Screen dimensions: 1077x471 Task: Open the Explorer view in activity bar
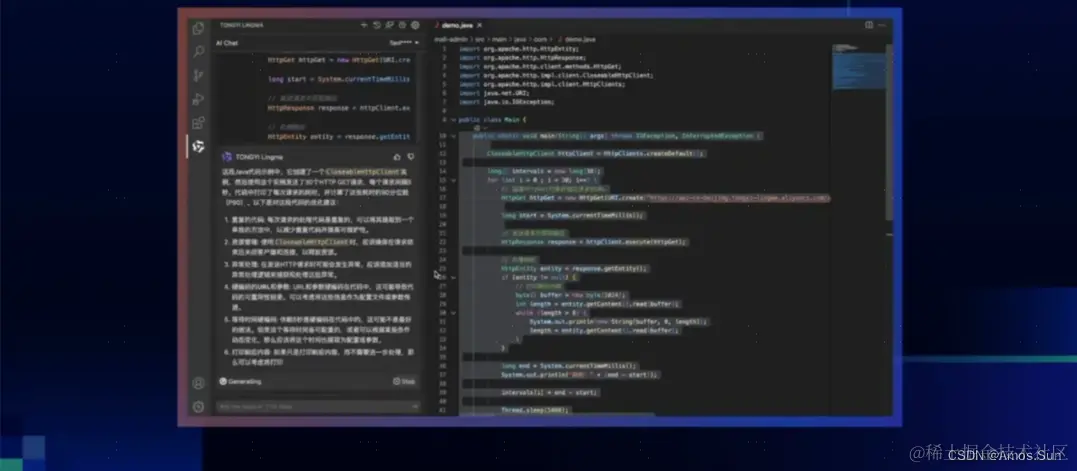point(199,28)
